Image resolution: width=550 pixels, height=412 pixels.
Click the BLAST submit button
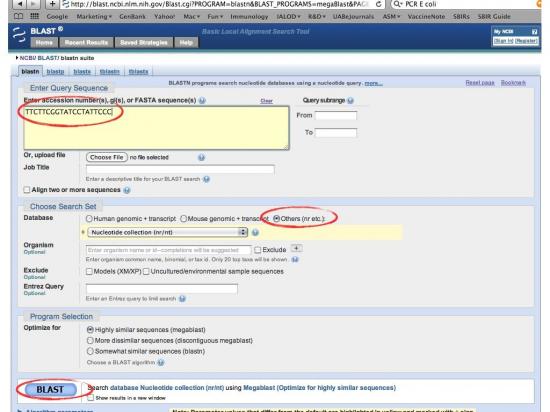(x=51, y=389)
